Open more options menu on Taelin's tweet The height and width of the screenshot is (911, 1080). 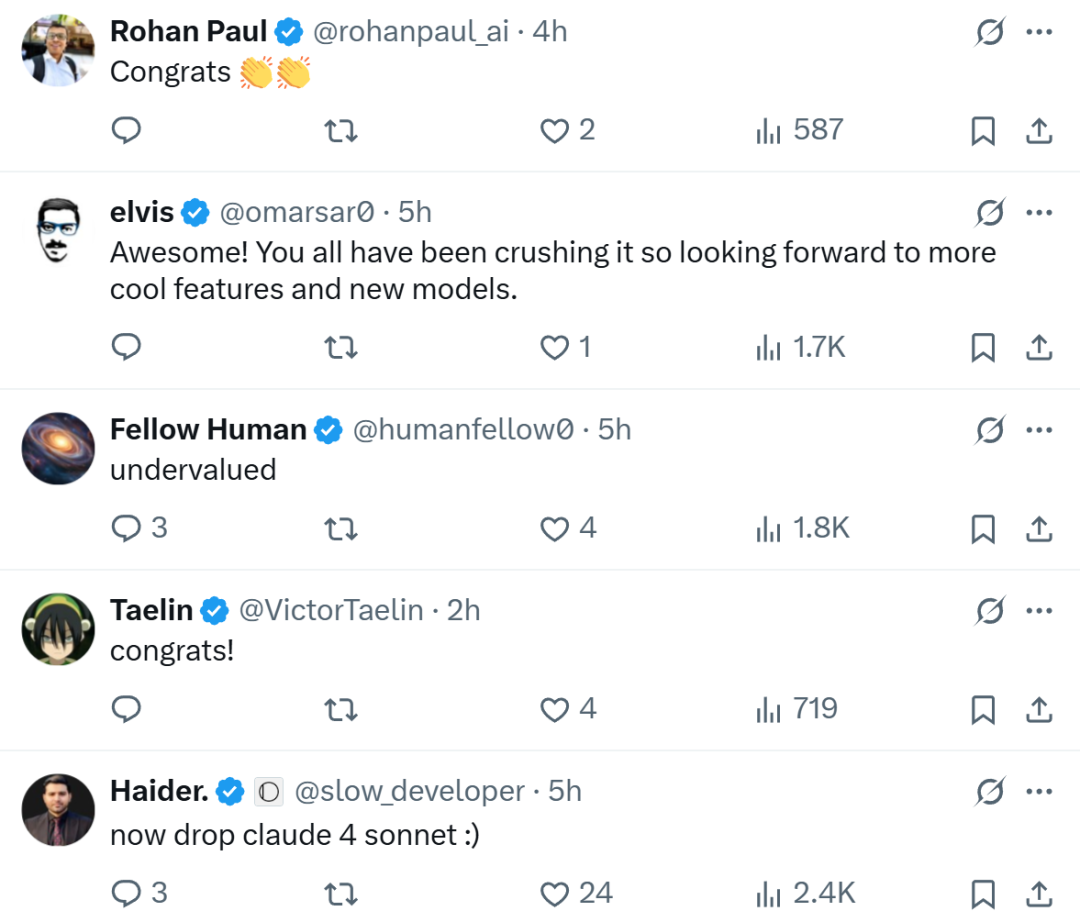click(1040, 610)
